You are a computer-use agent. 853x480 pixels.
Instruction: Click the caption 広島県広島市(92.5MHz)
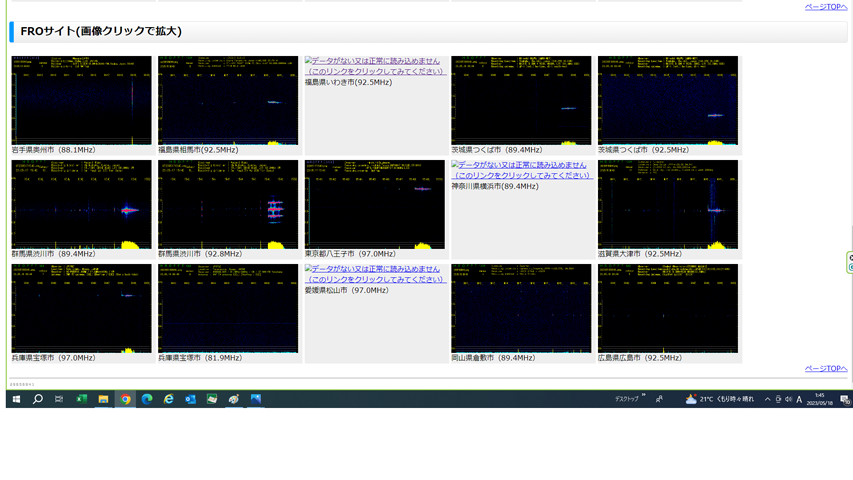pos(640,358)
